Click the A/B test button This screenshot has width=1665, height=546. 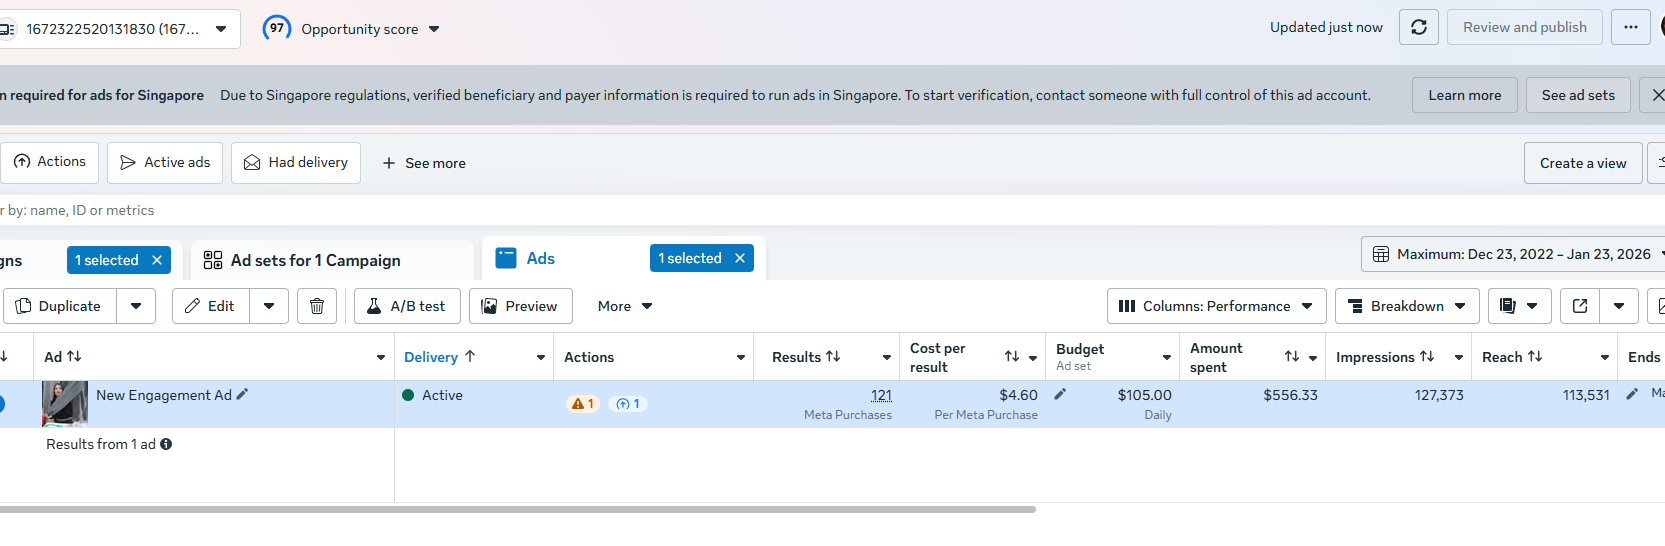coord(406,306)
